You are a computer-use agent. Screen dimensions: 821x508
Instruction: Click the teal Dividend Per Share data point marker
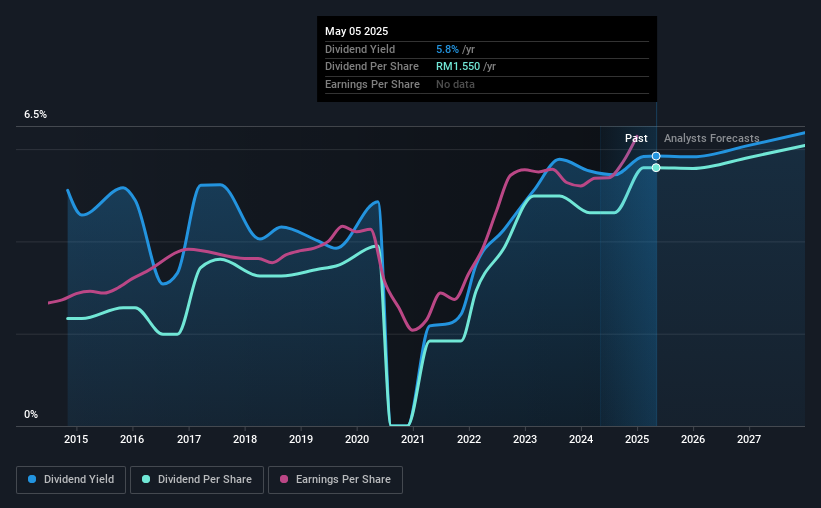656,168
